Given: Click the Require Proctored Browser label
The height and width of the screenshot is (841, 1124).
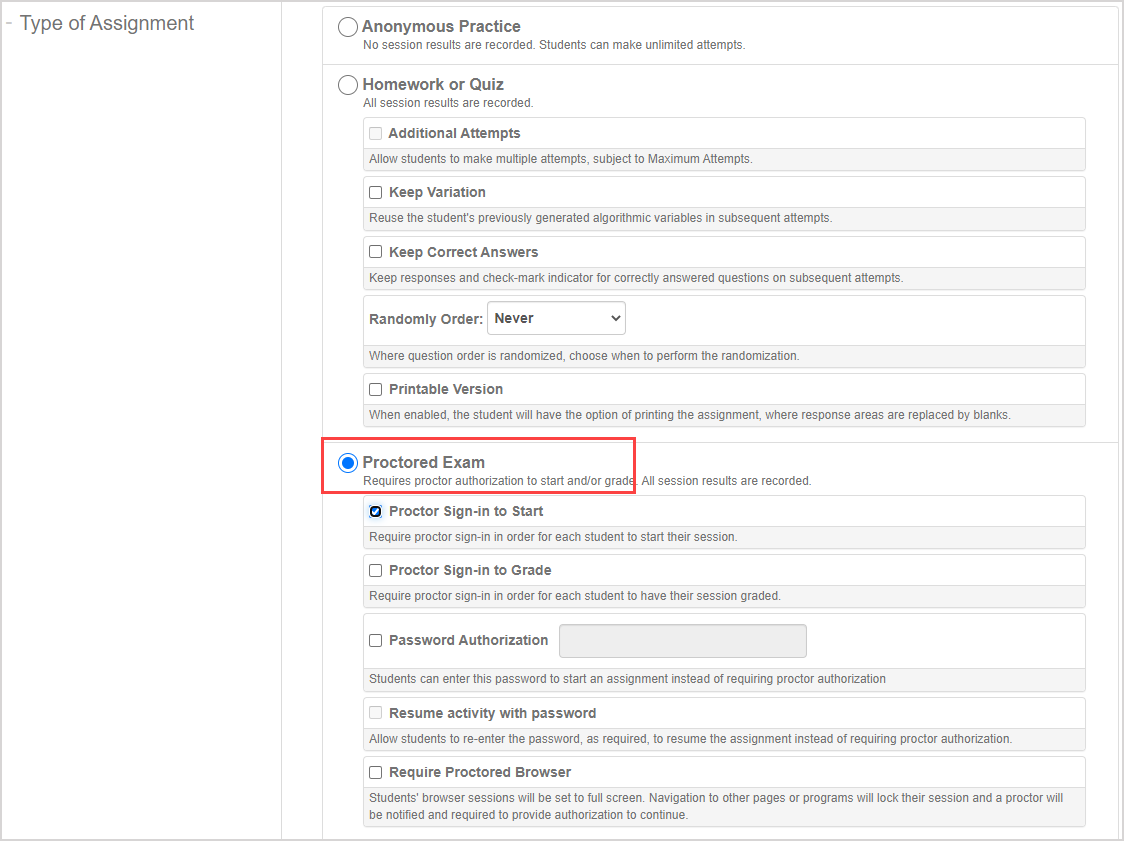Looking at the screenshot, I should [480, 772].
